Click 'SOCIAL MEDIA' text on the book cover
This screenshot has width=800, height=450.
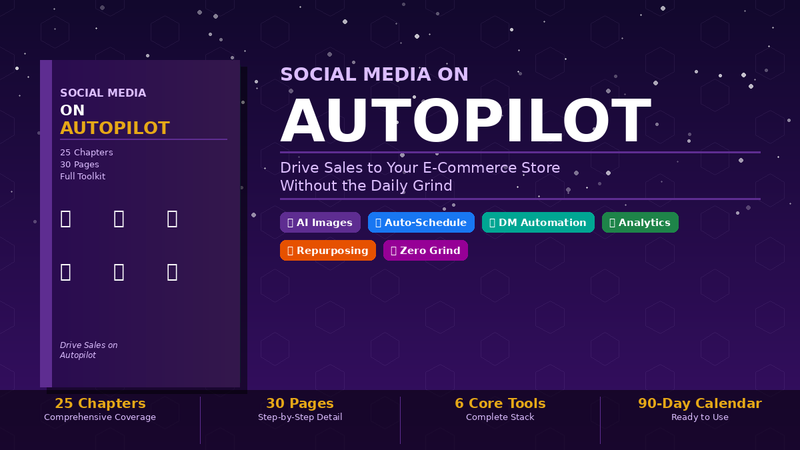point(103,93)
